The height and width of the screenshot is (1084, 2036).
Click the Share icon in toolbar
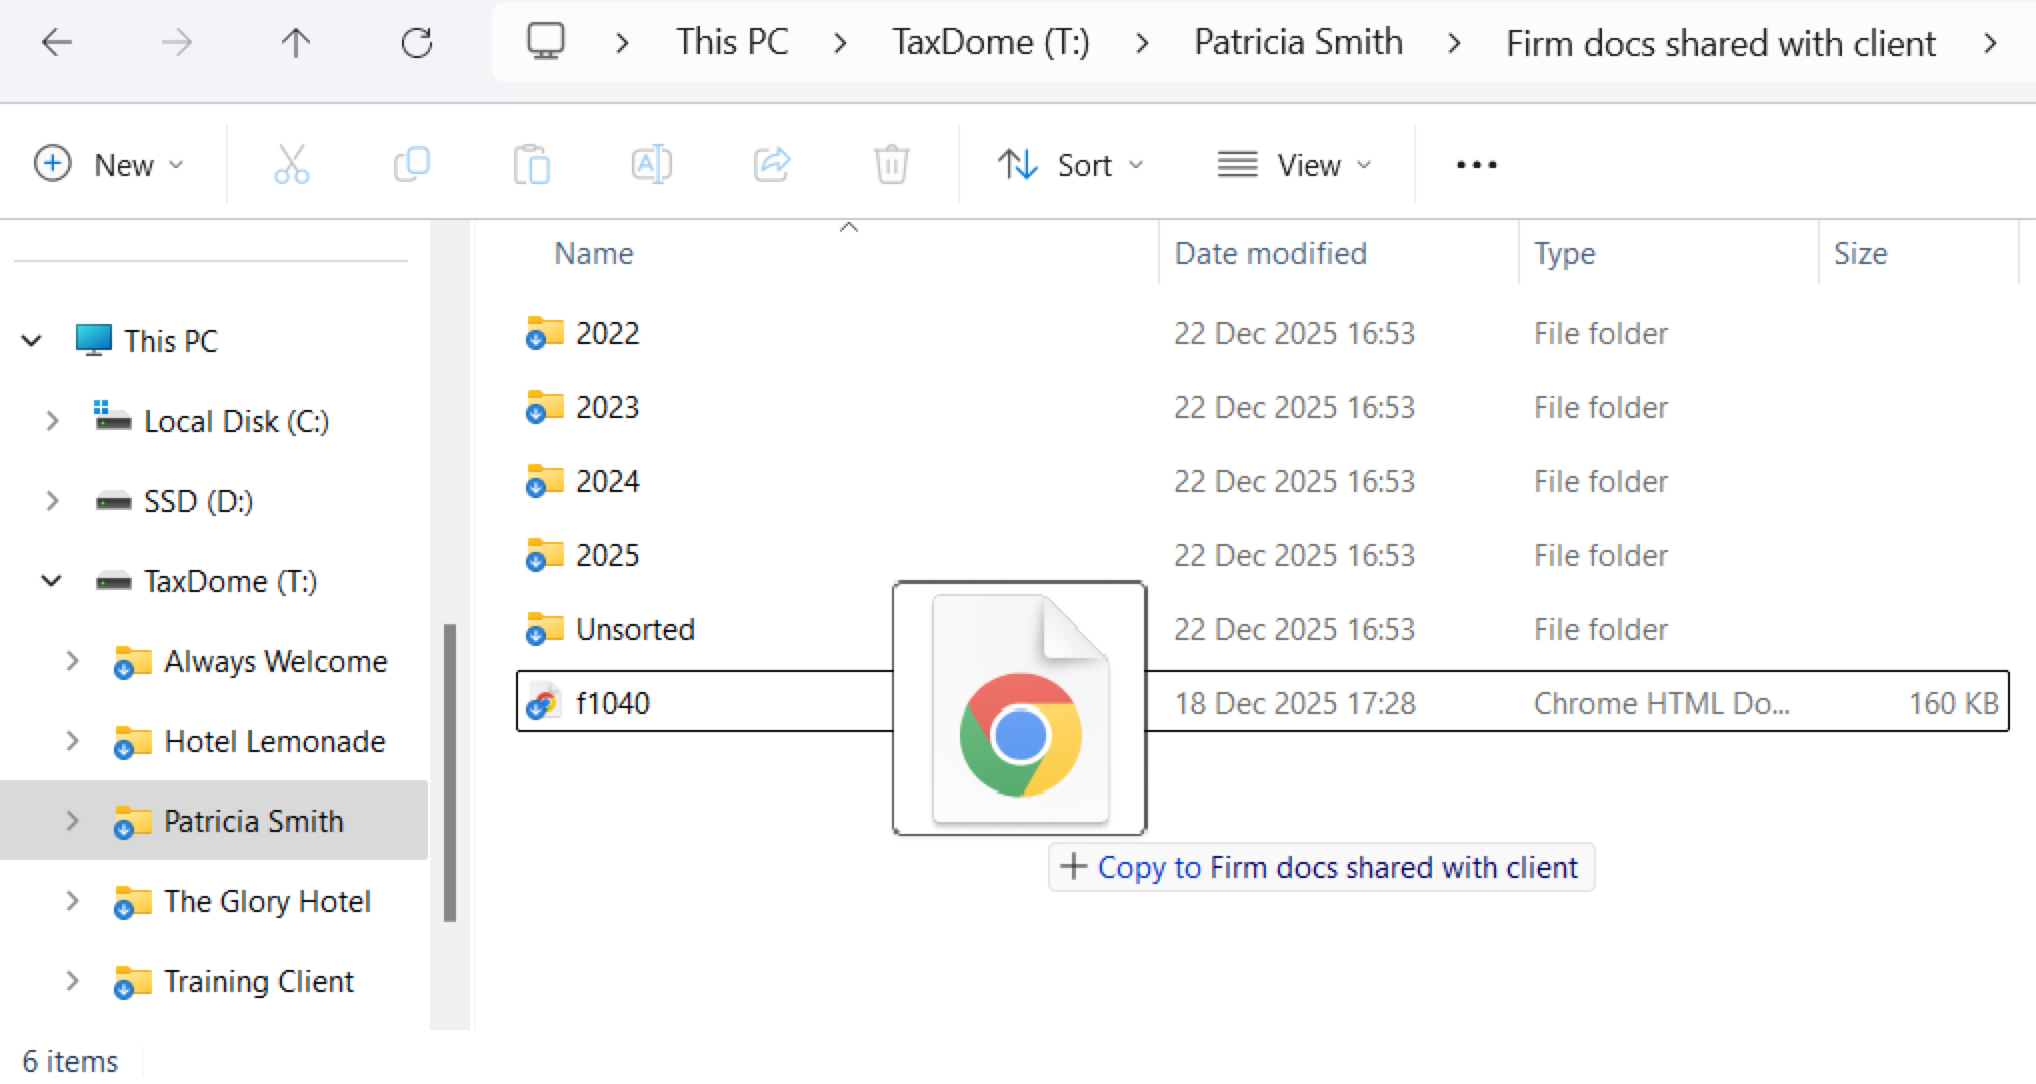click(771, 165)
